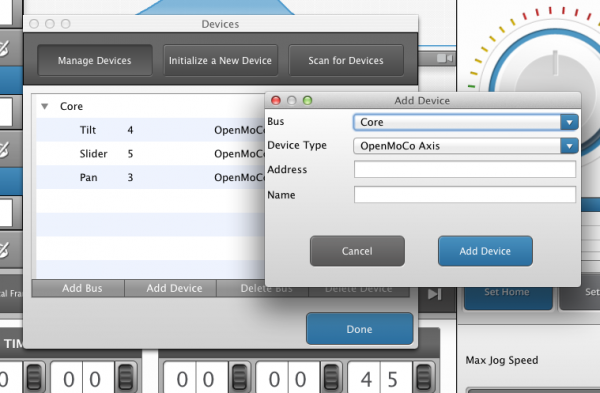
Task: Click the camera icon beside the timeline
Action: tap(445, 59)
